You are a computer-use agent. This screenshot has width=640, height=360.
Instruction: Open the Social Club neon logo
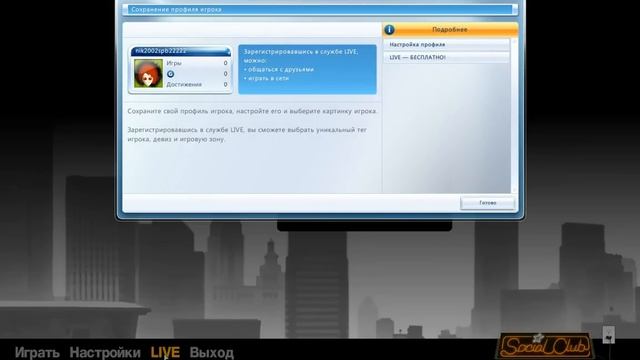[545, 346]
